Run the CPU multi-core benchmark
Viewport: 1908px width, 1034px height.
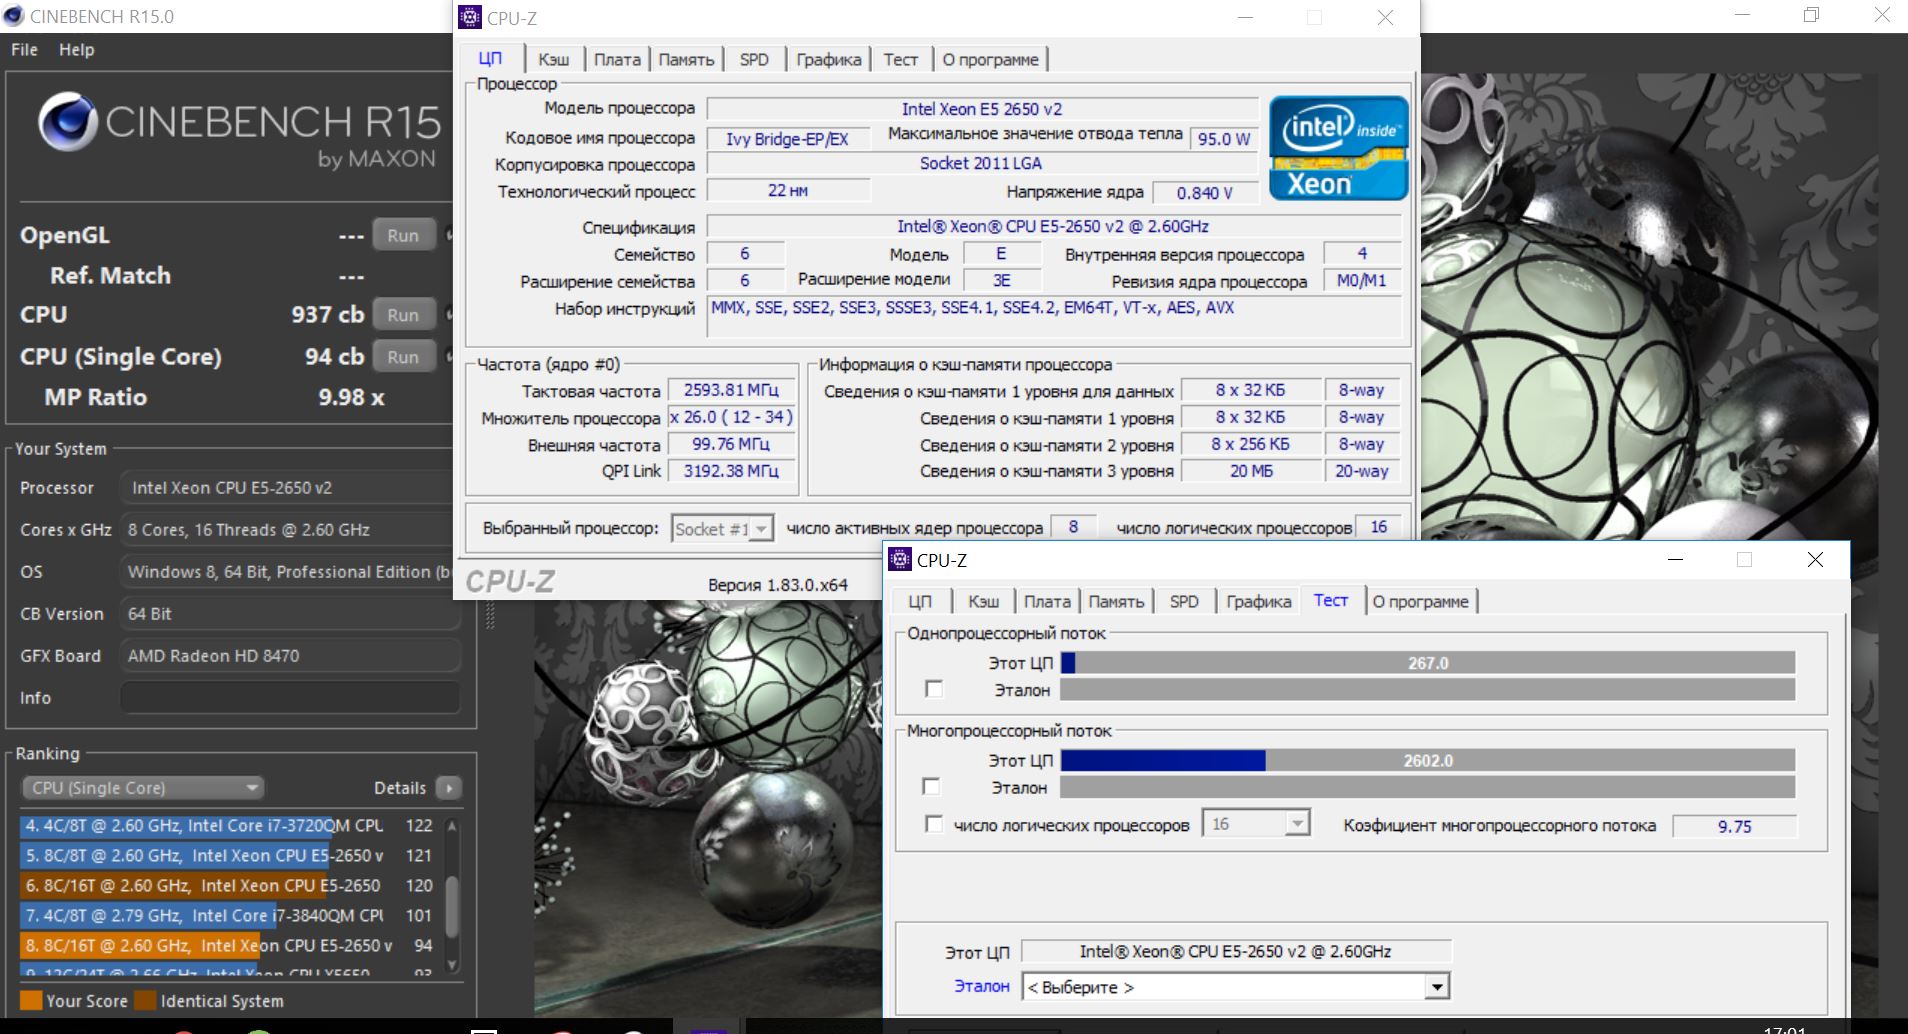[403, 314]
